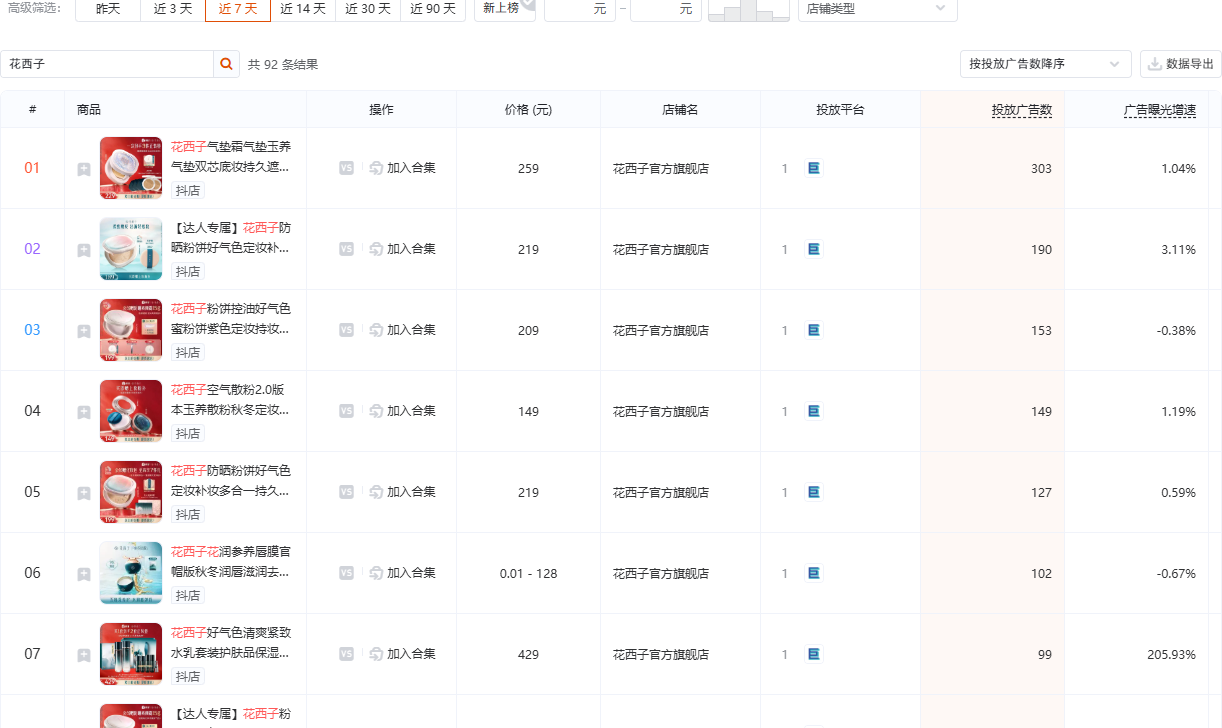Open product title 花西子好气色清爽紧致
1222x728 pixels.
click(231, 643)
